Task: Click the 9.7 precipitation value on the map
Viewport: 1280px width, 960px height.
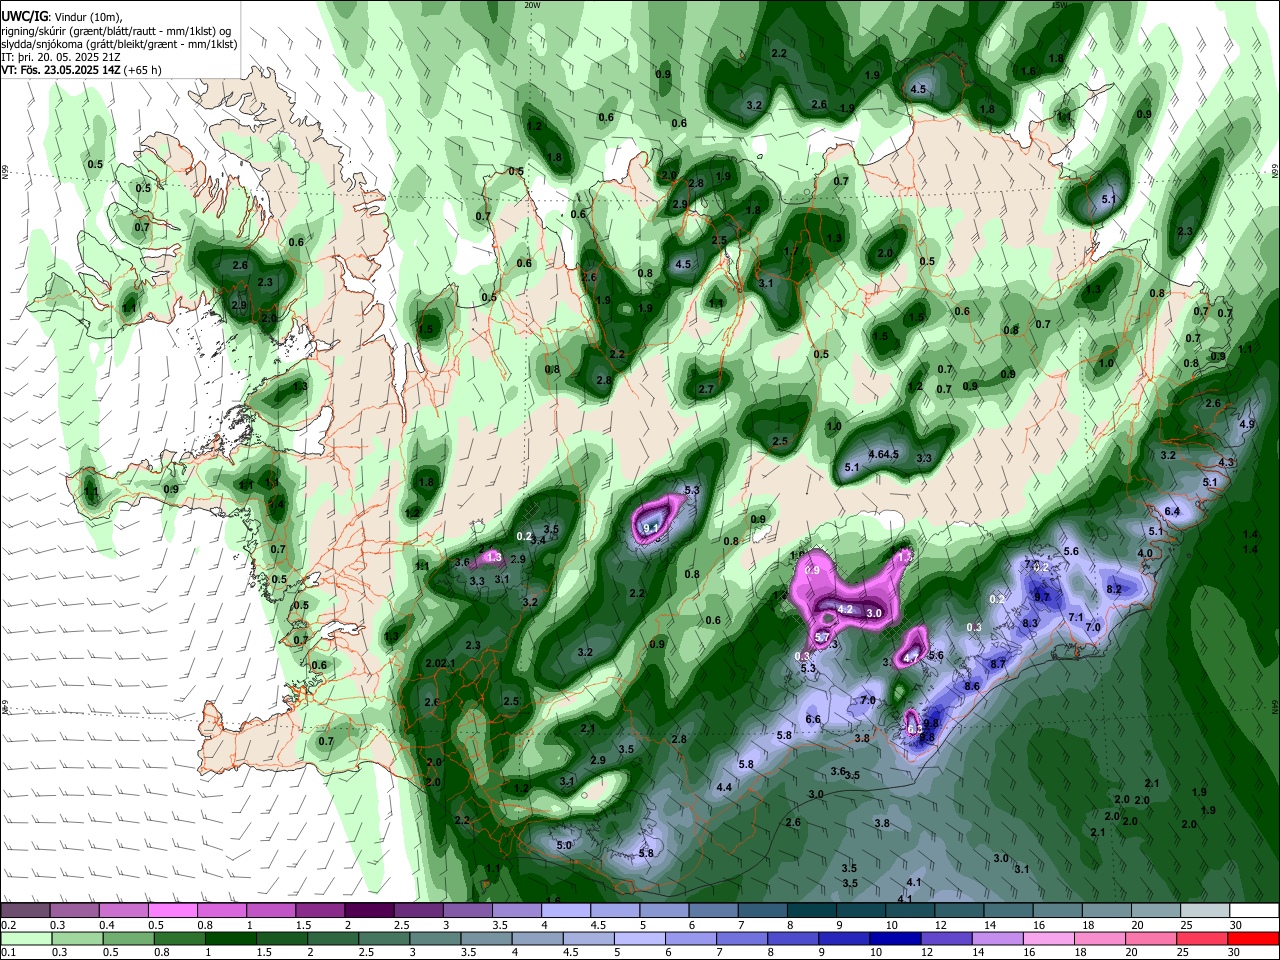Action: 1042,597
